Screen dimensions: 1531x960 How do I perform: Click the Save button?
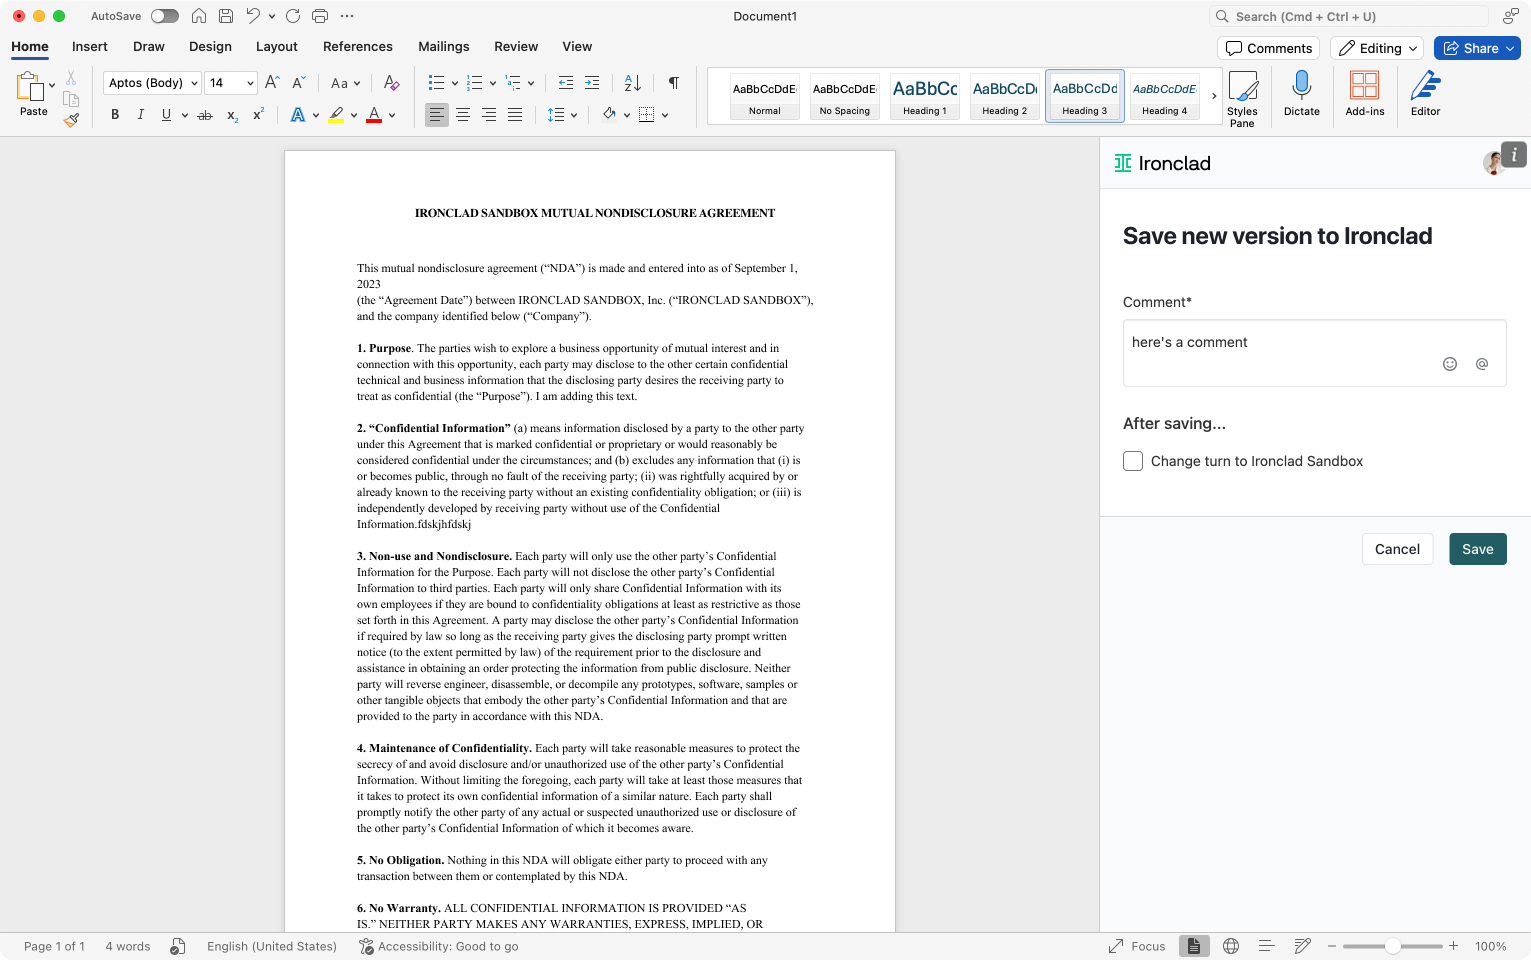pyautogui.click(x=1478, y=549)
